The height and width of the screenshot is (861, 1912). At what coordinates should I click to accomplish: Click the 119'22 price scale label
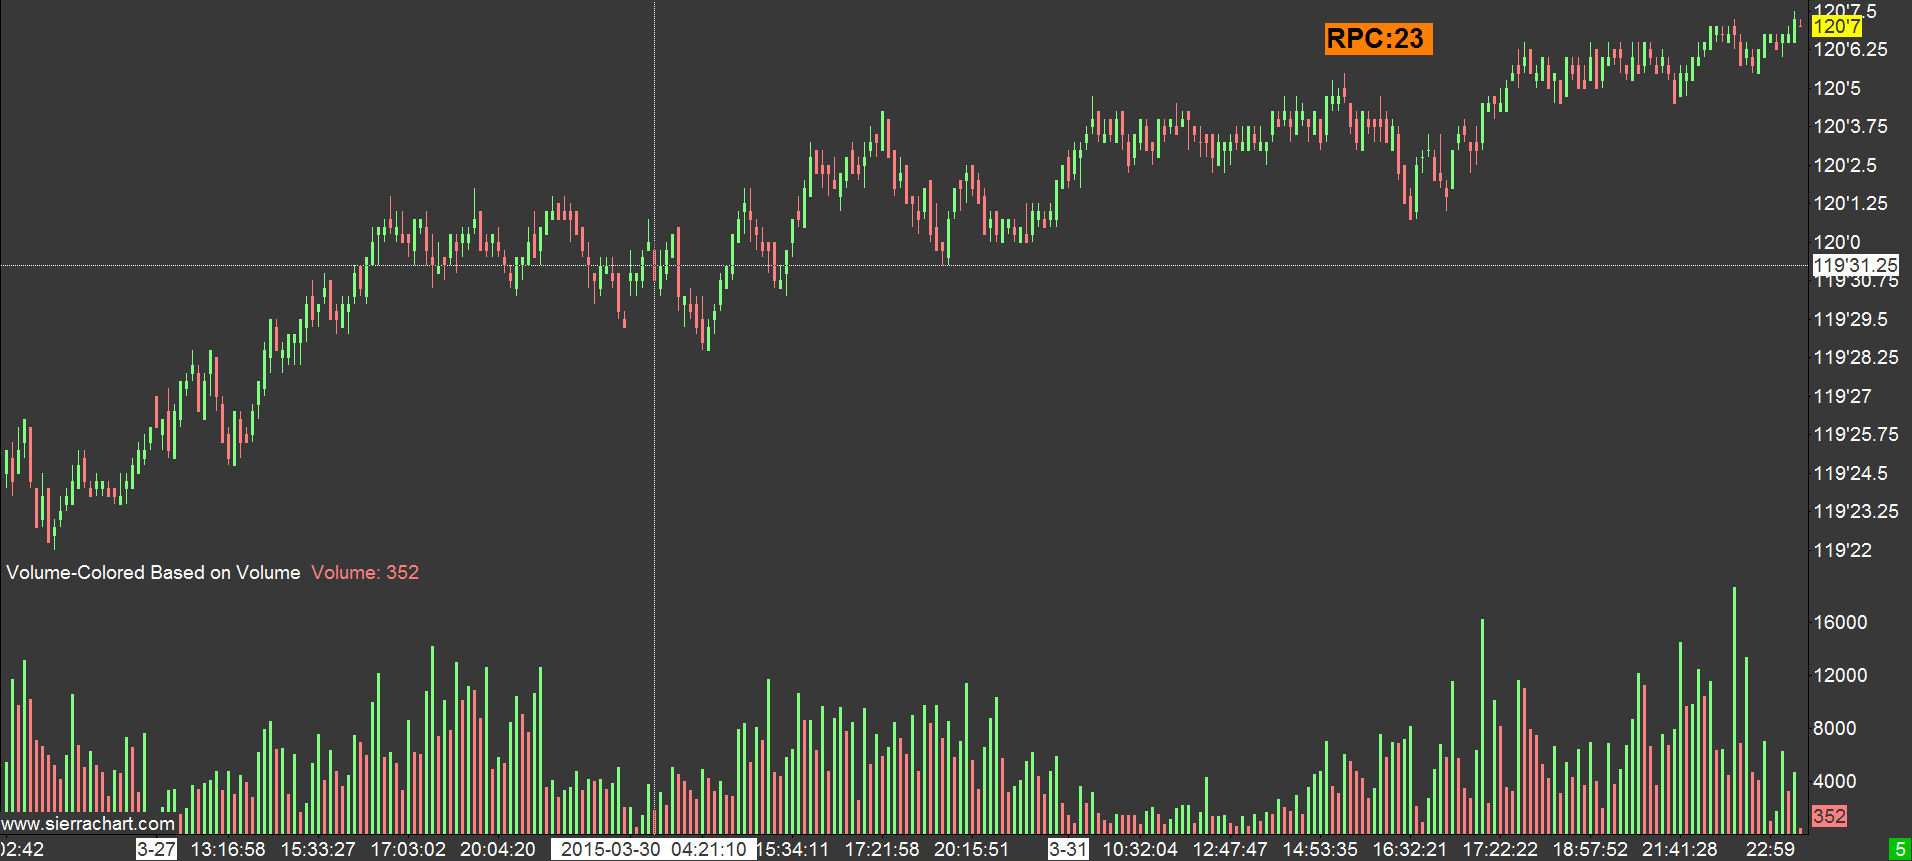point(1842,550)
